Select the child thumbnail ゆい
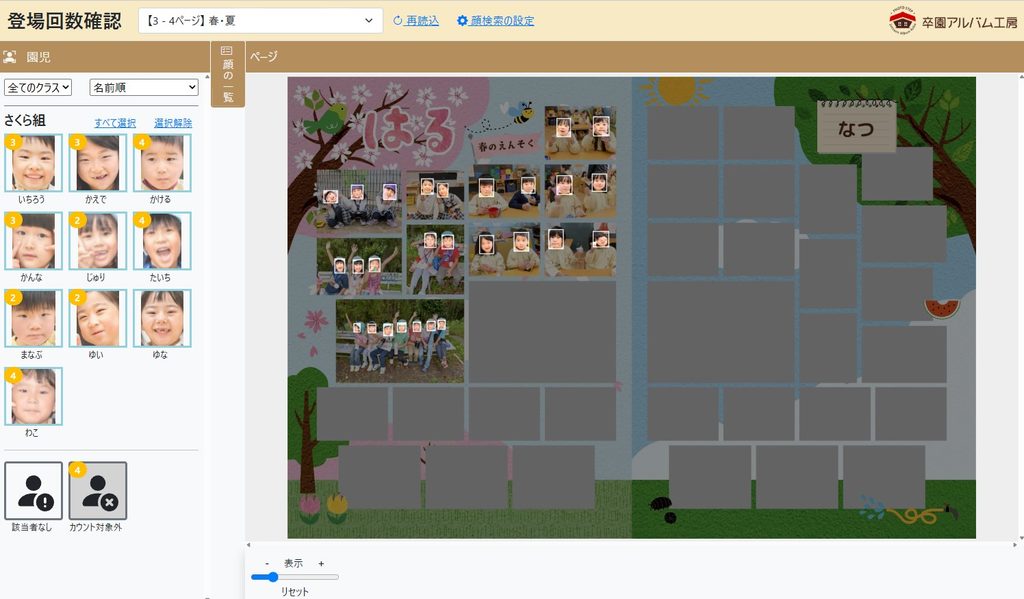 98,319
